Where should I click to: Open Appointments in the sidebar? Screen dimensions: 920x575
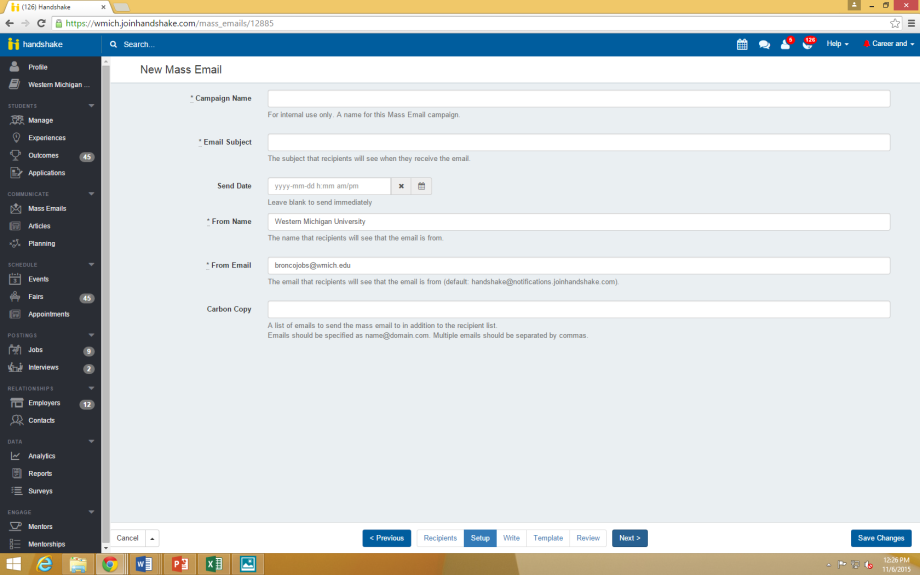(50, 314)
